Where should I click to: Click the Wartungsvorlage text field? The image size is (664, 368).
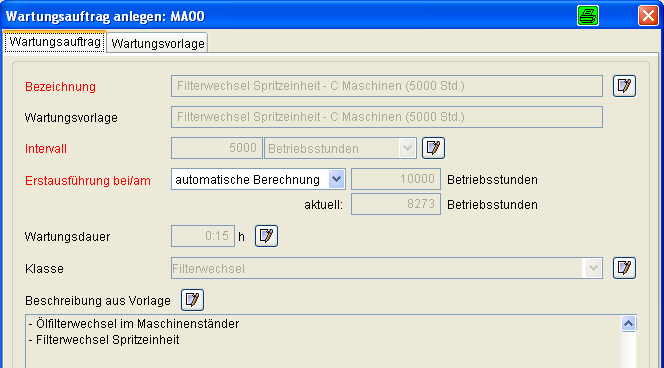point(387,117)
